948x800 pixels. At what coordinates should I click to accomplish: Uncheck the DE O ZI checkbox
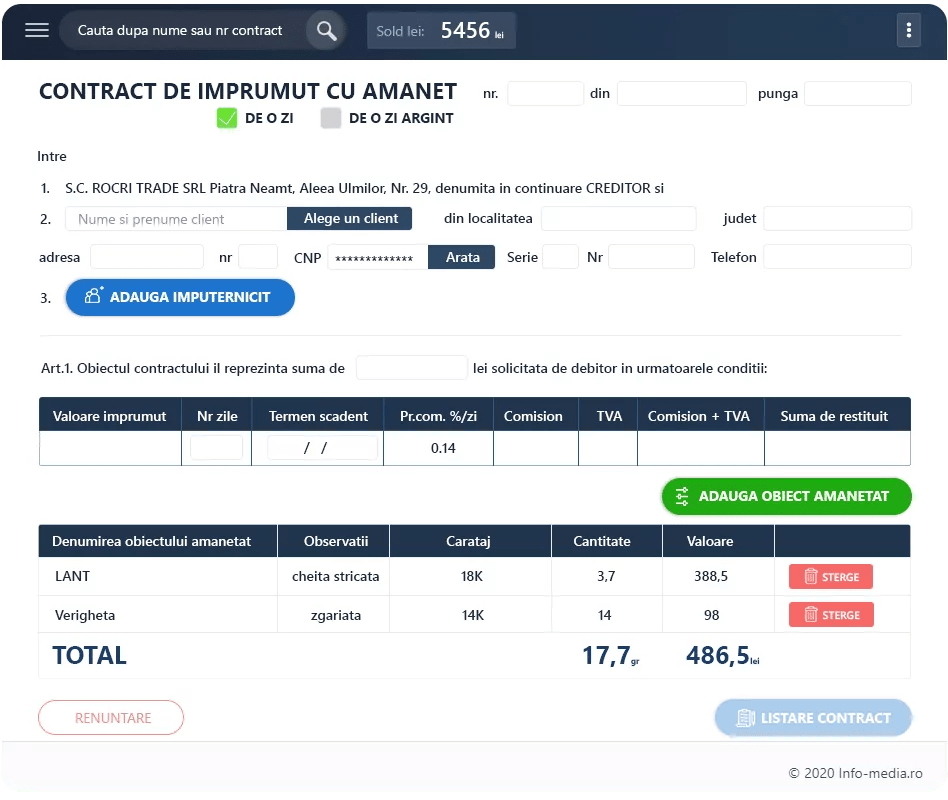pyautogui.click(x=227, y=118)
